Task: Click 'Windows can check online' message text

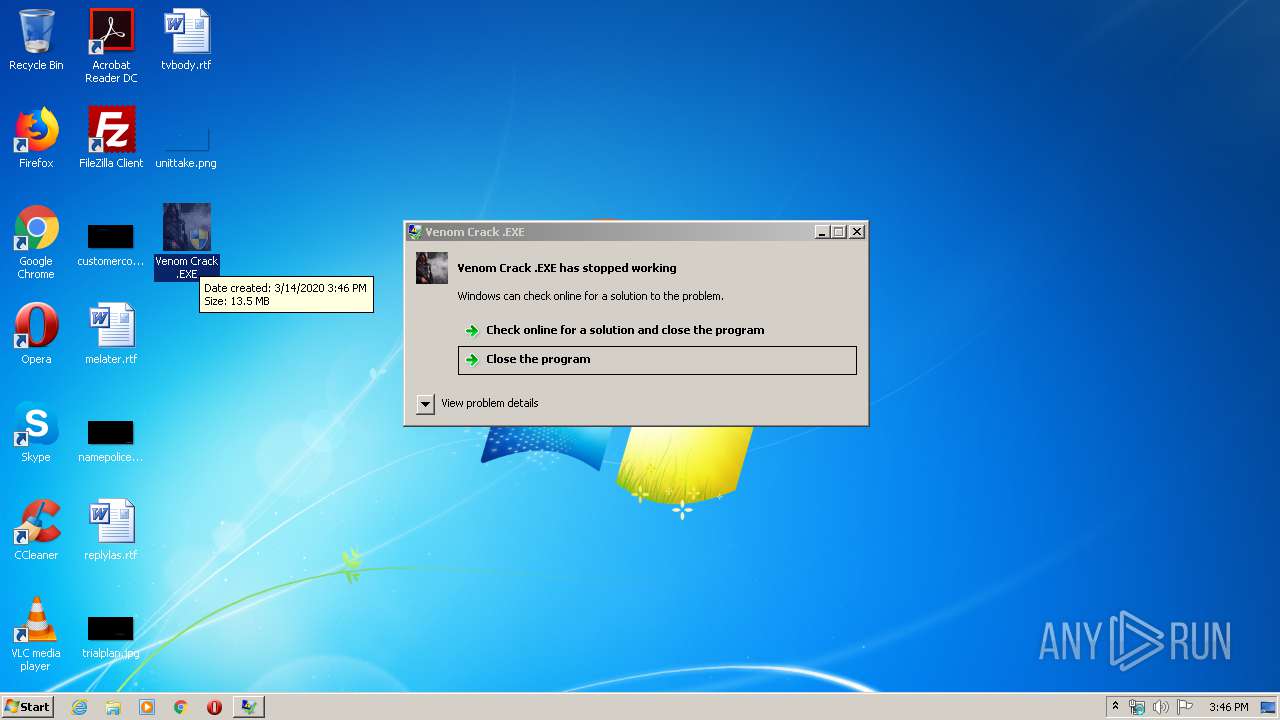Action: click(590, 296)
